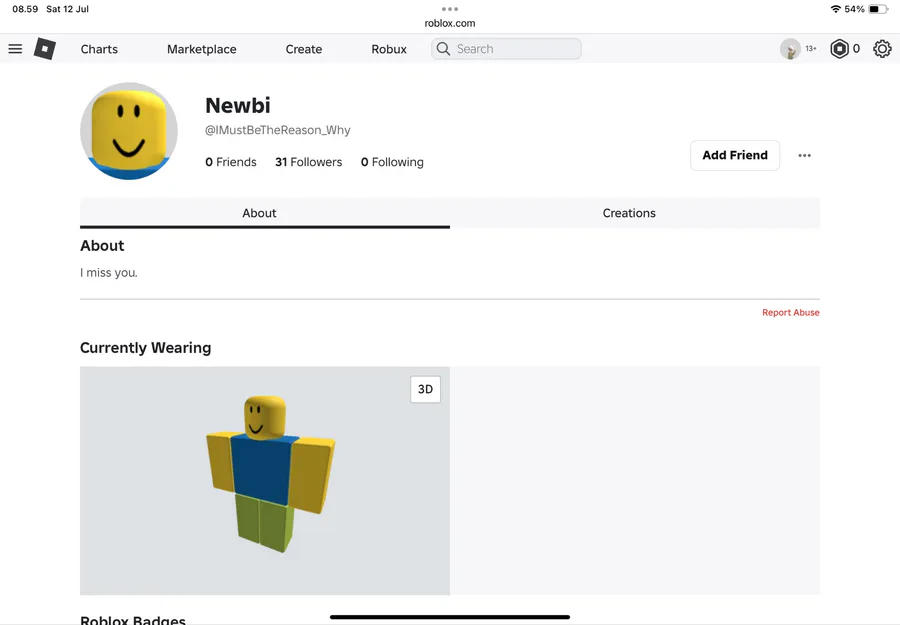Open the Marketplace page

[201, 49]
